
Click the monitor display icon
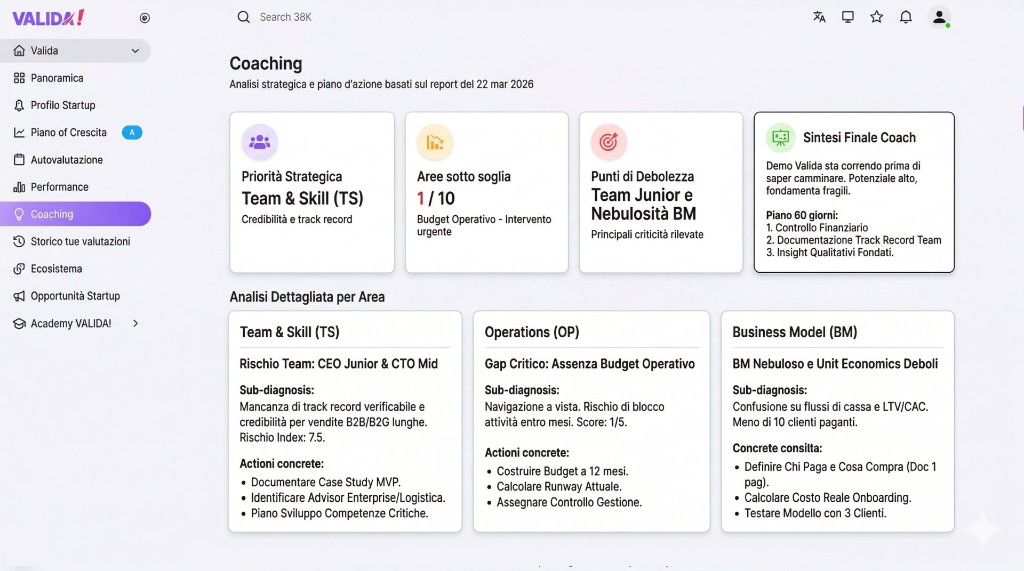click(x=848, y=17)
